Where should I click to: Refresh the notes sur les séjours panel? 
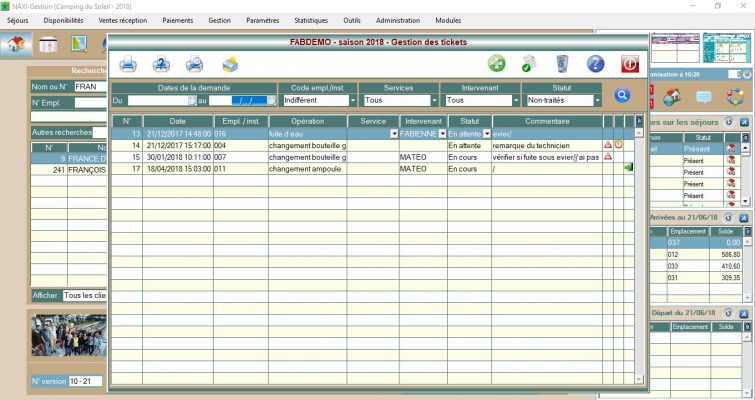pos(729,122)
